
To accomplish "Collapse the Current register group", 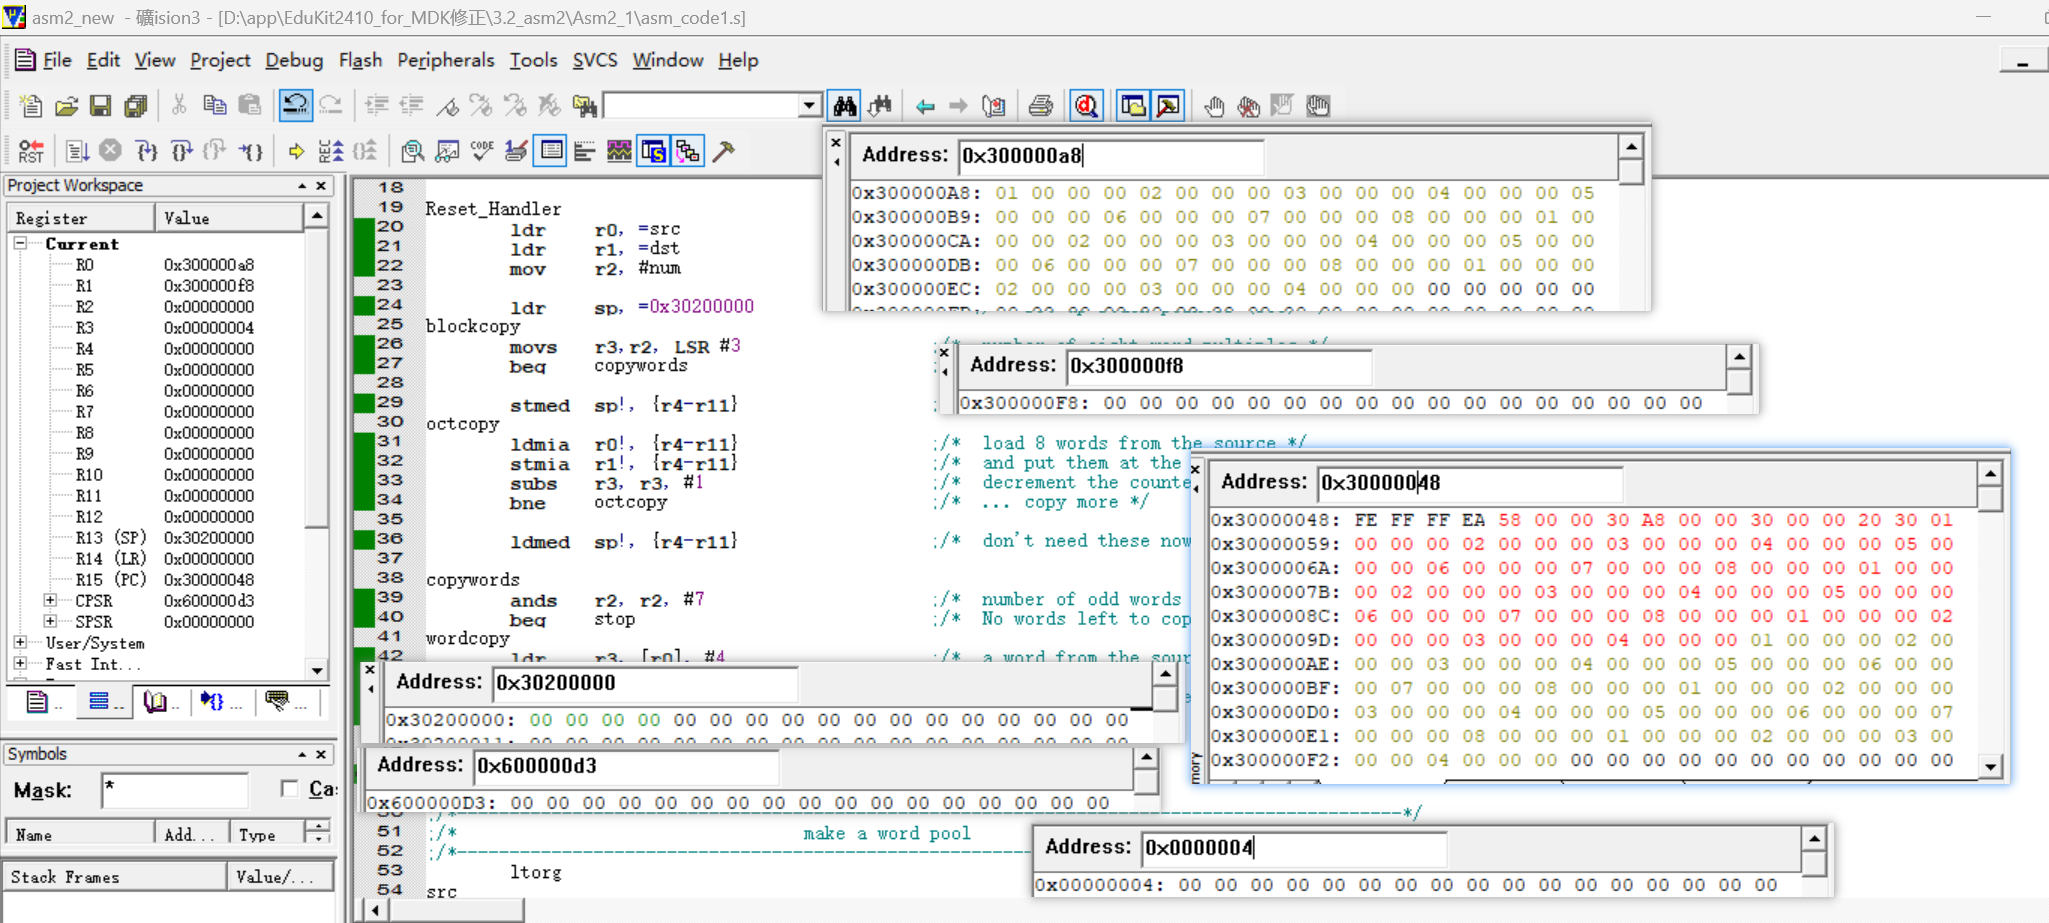I will pyautogui.click(x=20, y=243).
